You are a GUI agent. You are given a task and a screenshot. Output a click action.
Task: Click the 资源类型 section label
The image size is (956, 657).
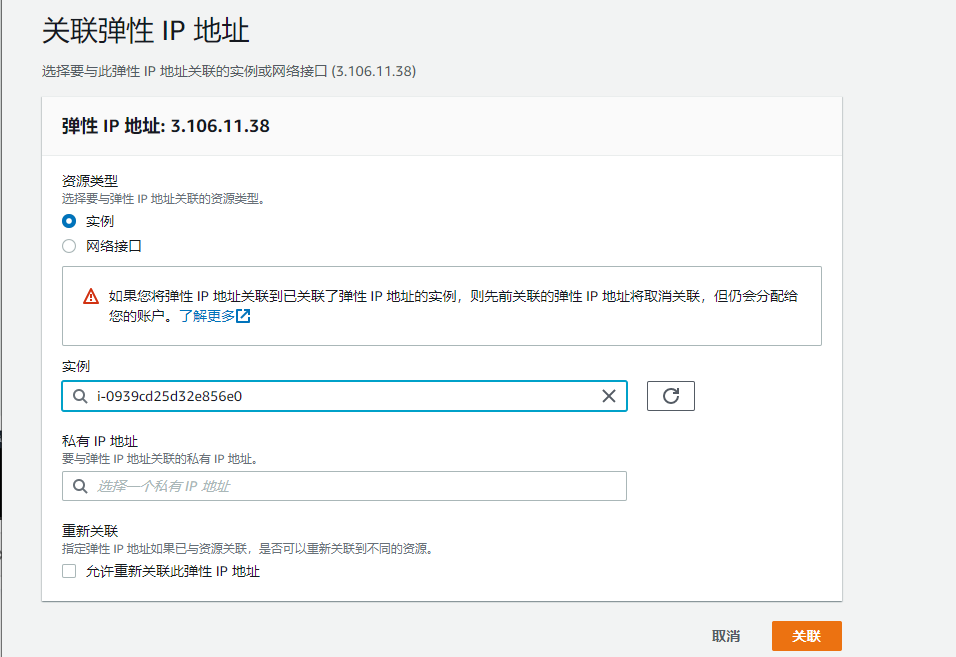pos(90,181)
